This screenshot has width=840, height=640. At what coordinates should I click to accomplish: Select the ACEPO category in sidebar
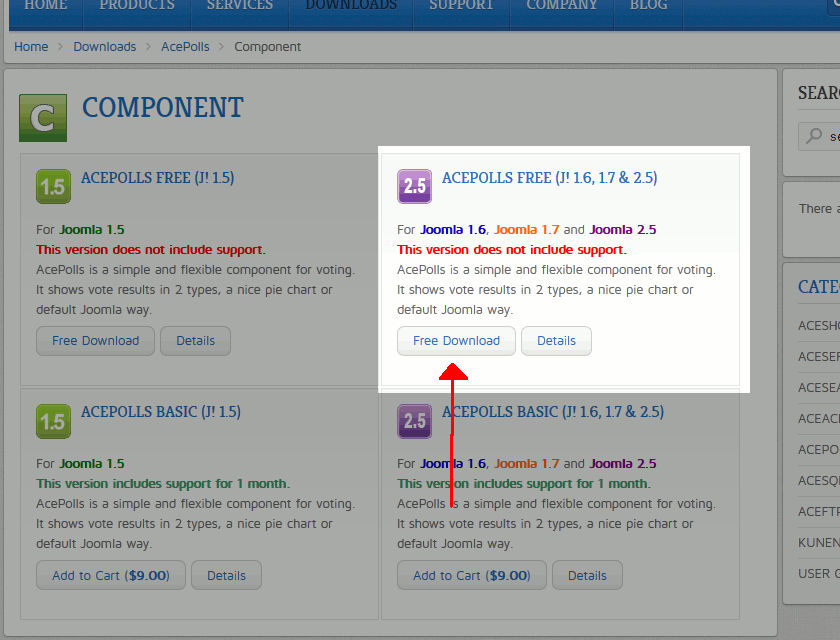(x=819, y=449)
